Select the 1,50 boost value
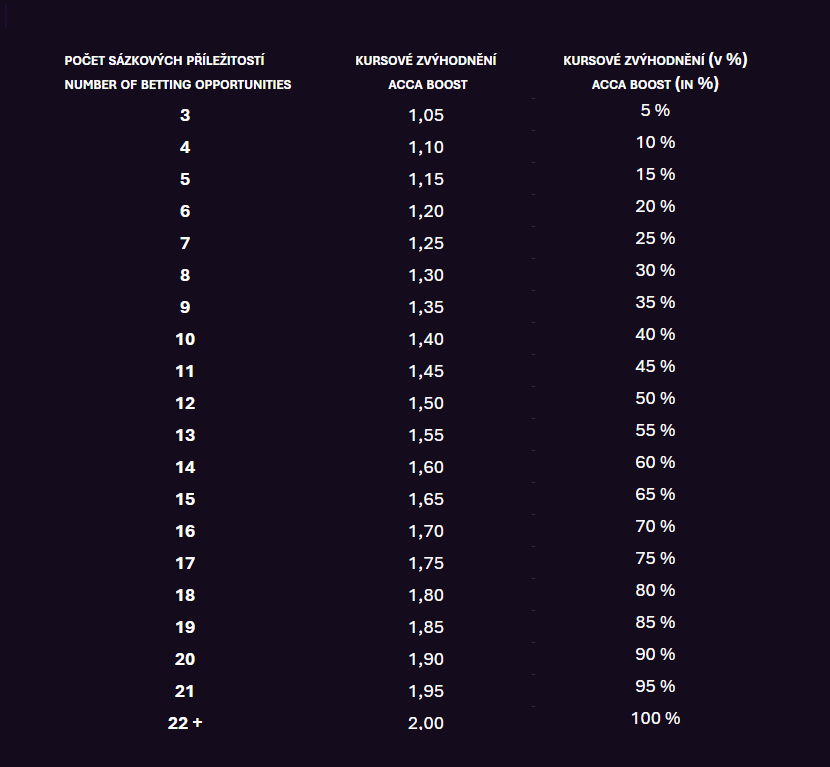This screenshot has height=767, width=830. (x=426, y=403)
